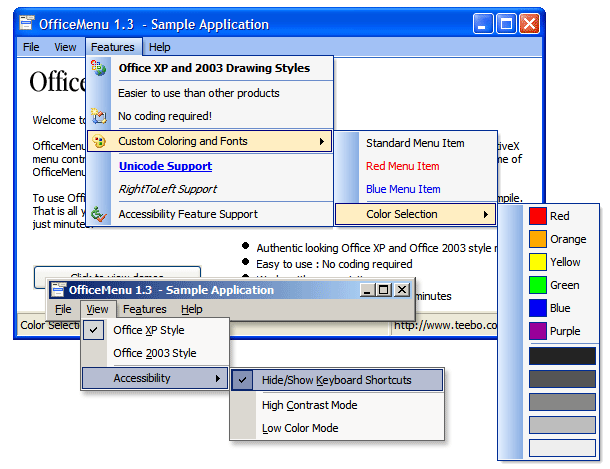Image resolution: width=610 pixels, height=469 pixels.
Task: Select Standard Menu Item
Action: coord(415,143)
